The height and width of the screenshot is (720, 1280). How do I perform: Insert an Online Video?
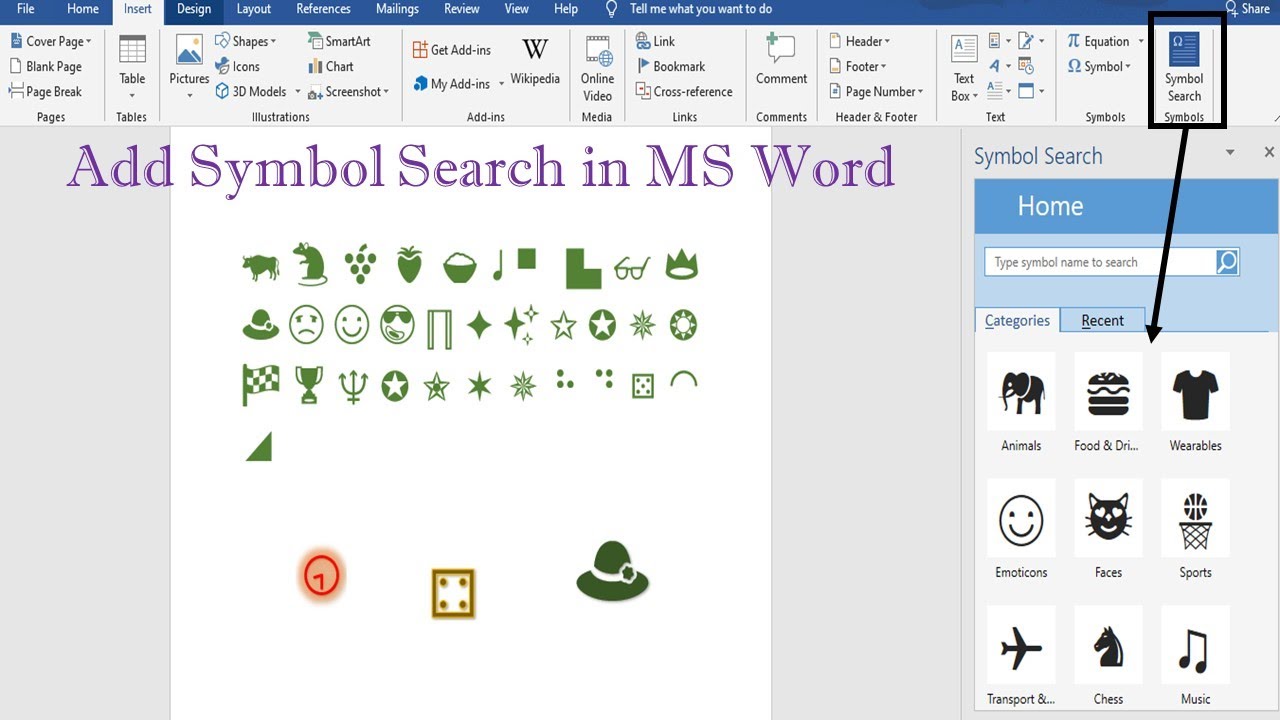pos(597,67)
